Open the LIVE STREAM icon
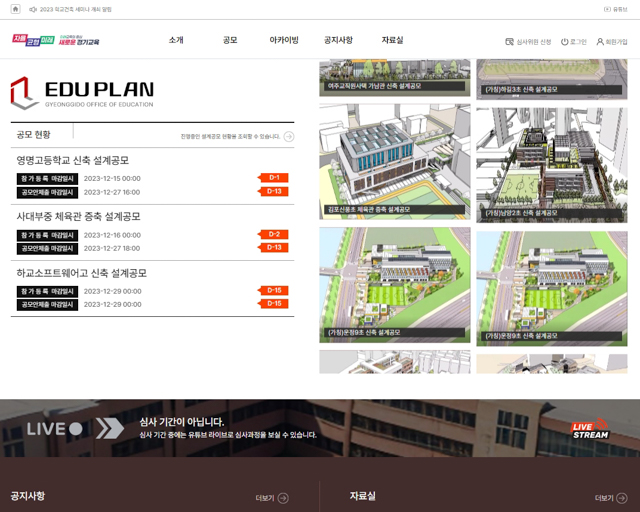 (x=589, y=429)
